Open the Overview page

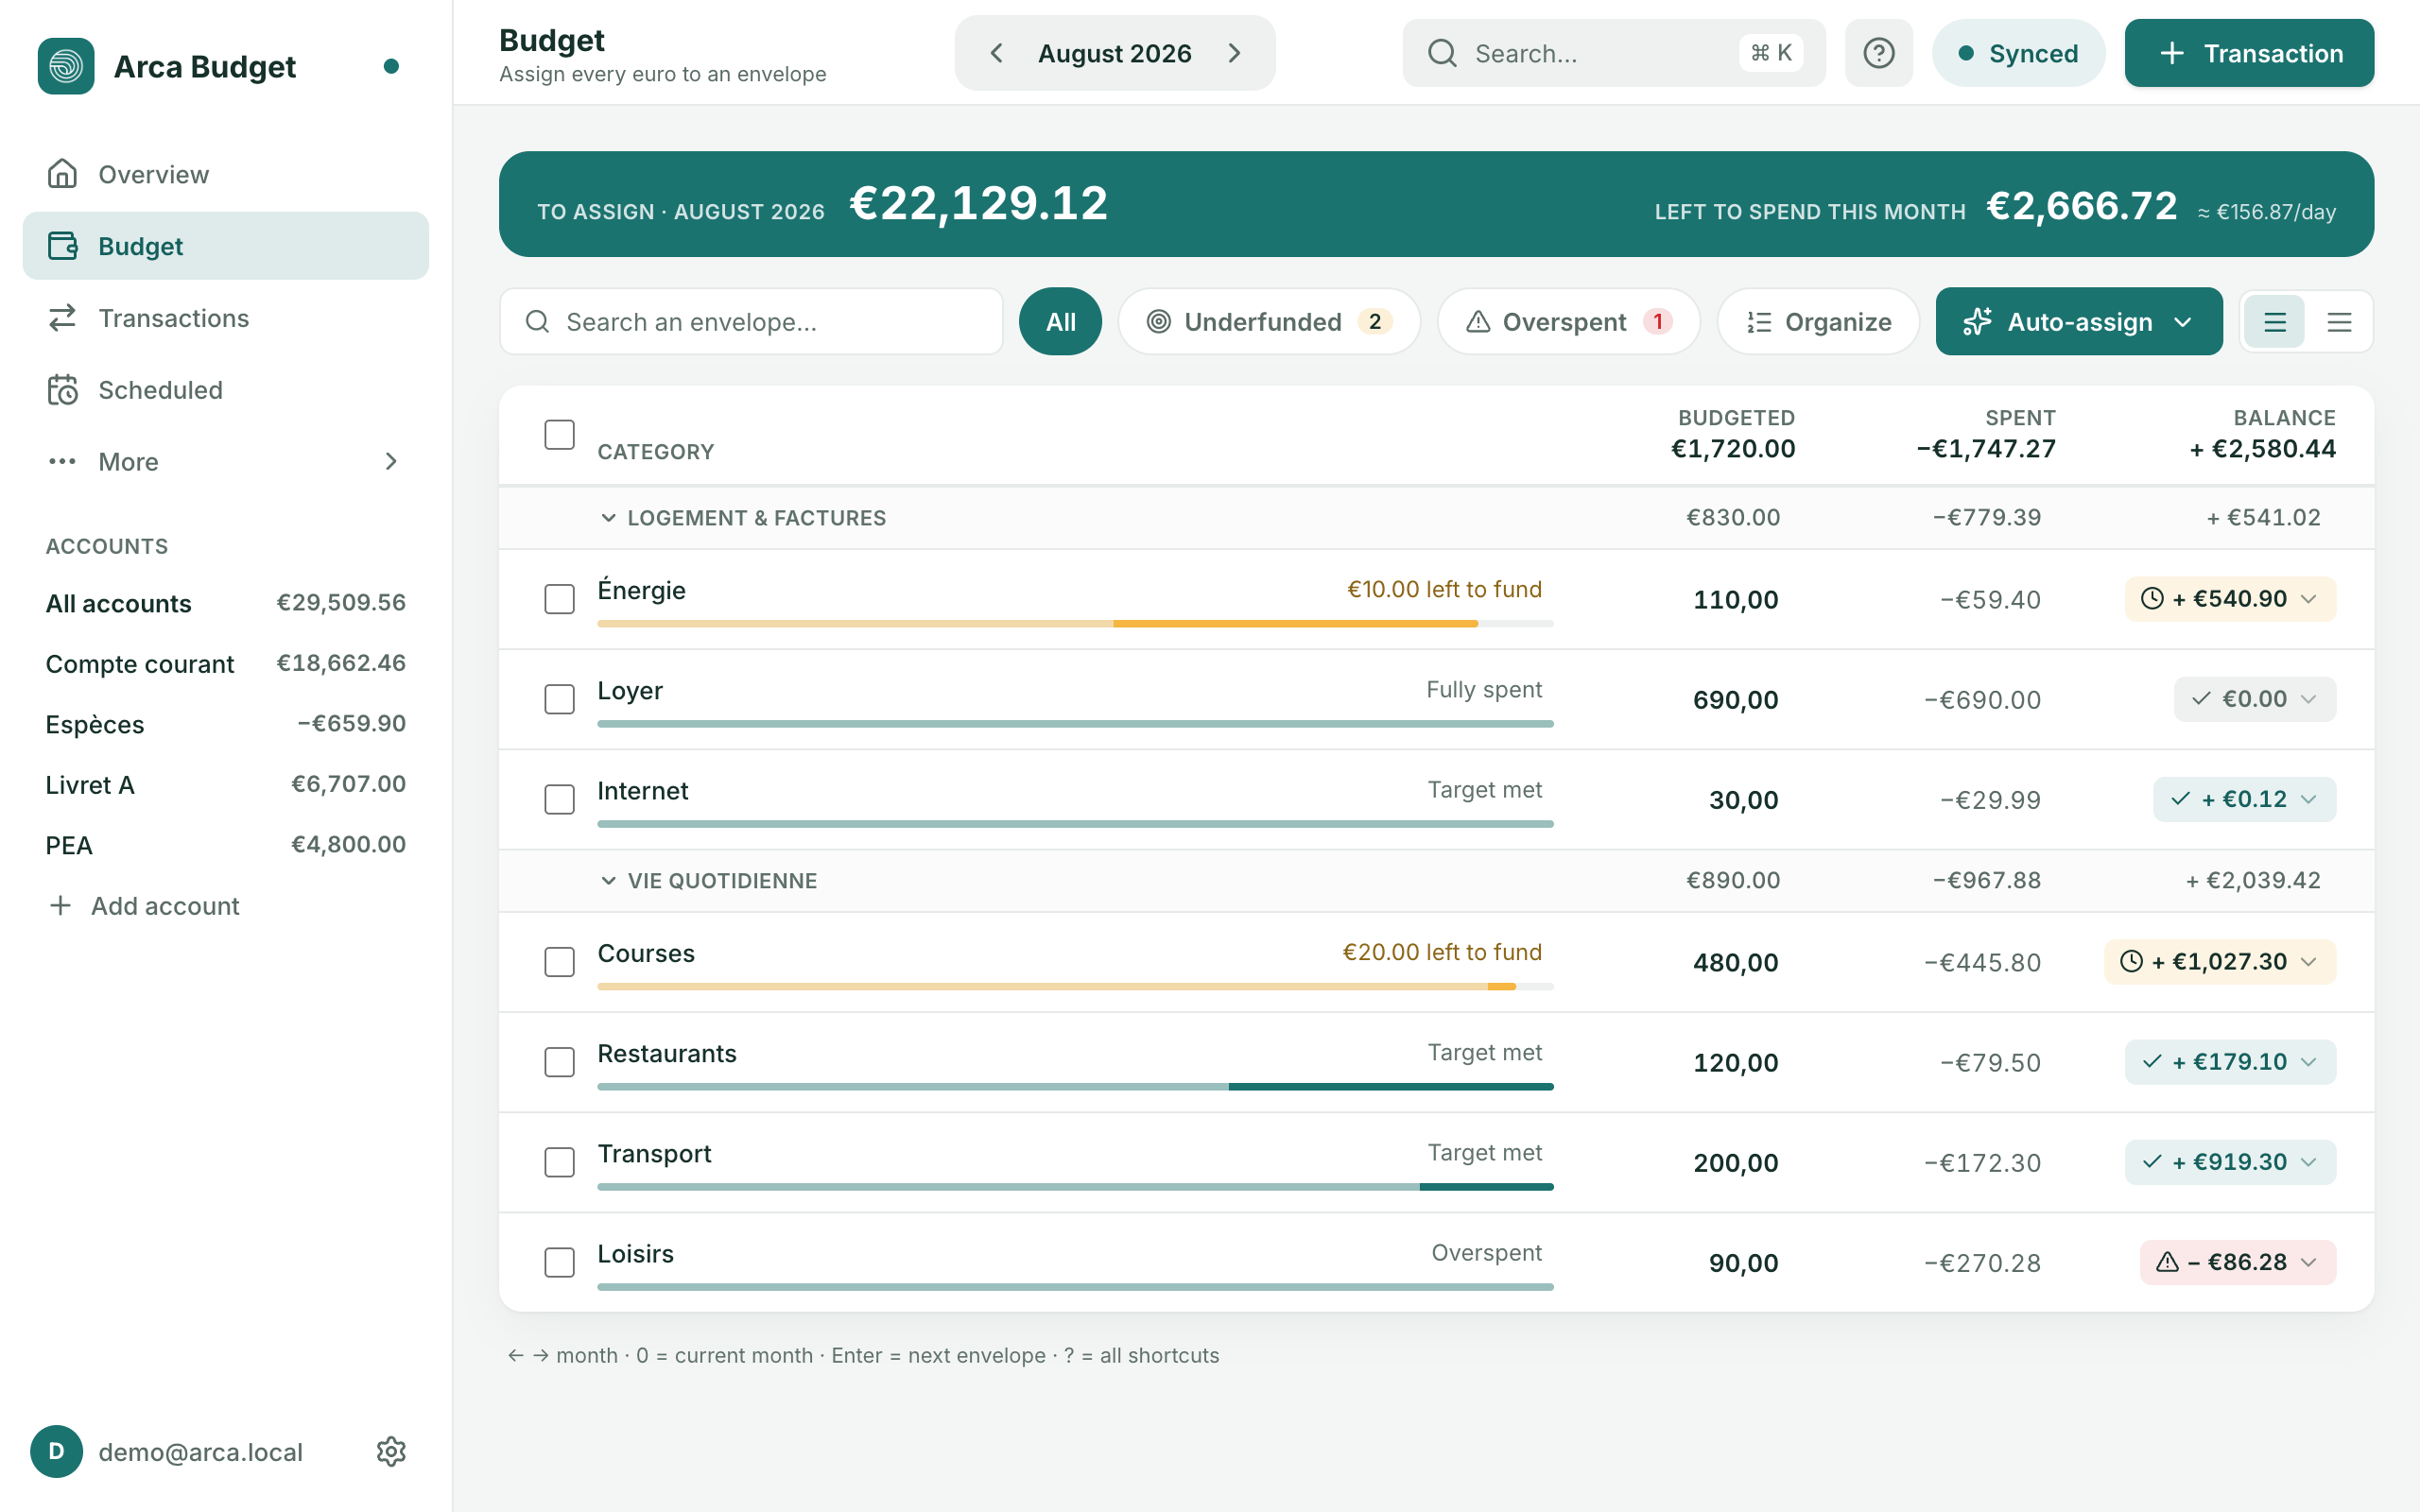pyautogui.click(x=226, y=174)
